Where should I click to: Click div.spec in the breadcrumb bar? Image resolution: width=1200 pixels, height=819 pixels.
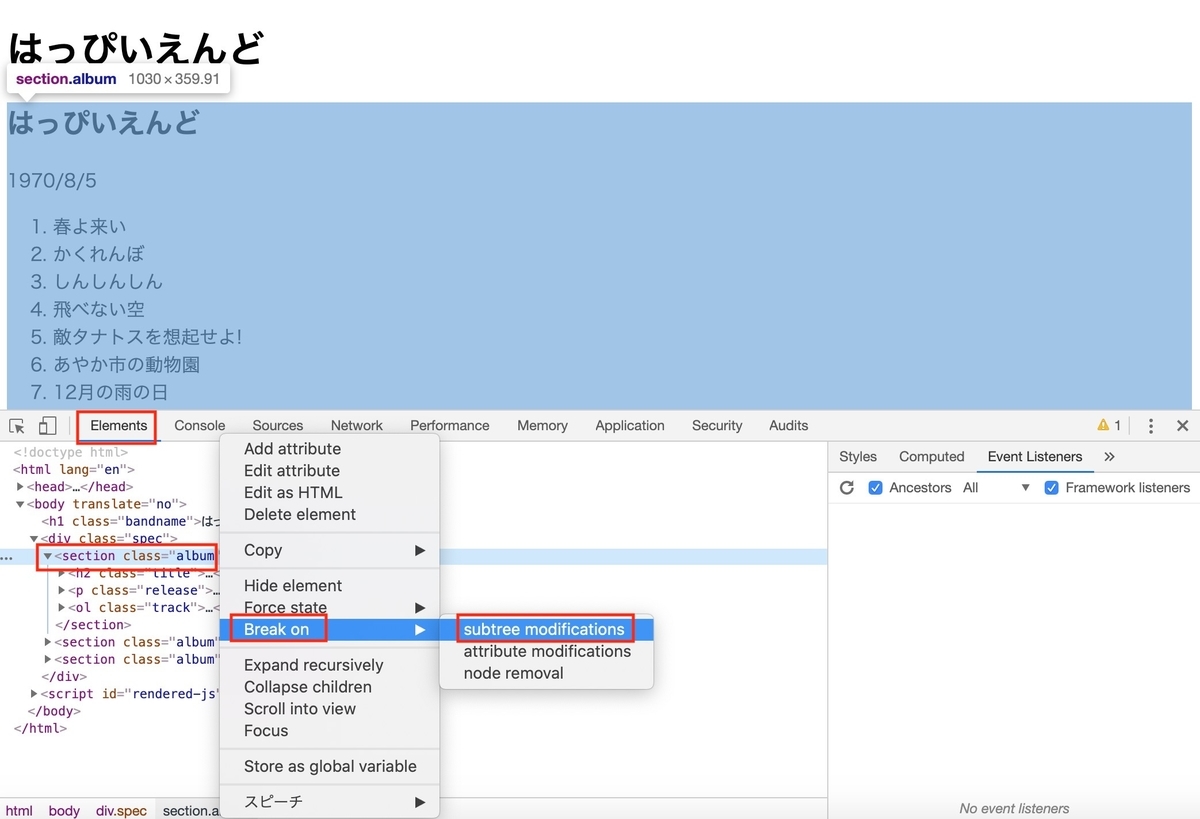(x=121, y=811)
